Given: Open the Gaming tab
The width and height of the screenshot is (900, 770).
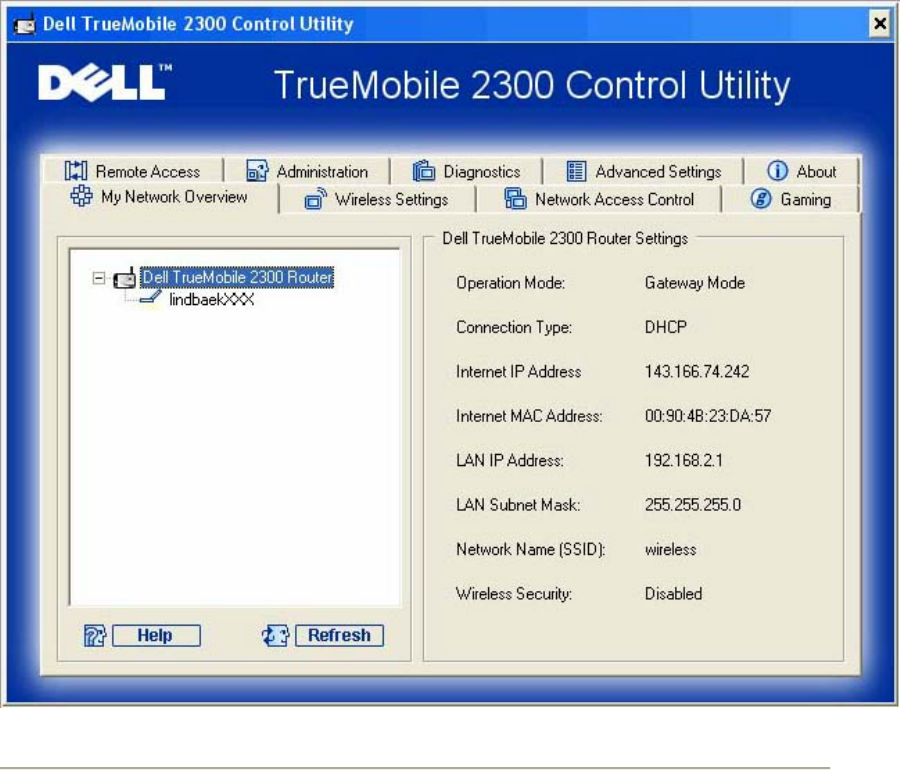Looking at the screenshot, I should pyautogui.click(x=790, y=199).
